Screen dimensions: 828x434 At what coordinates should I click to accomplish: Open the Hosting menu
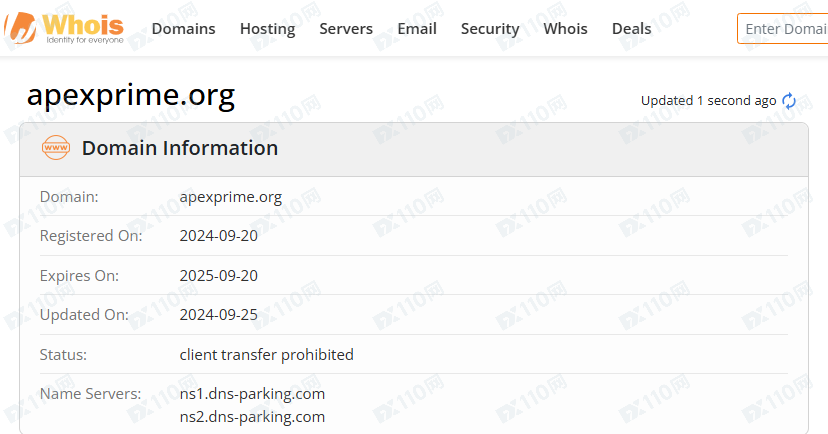tap(267, 29)
